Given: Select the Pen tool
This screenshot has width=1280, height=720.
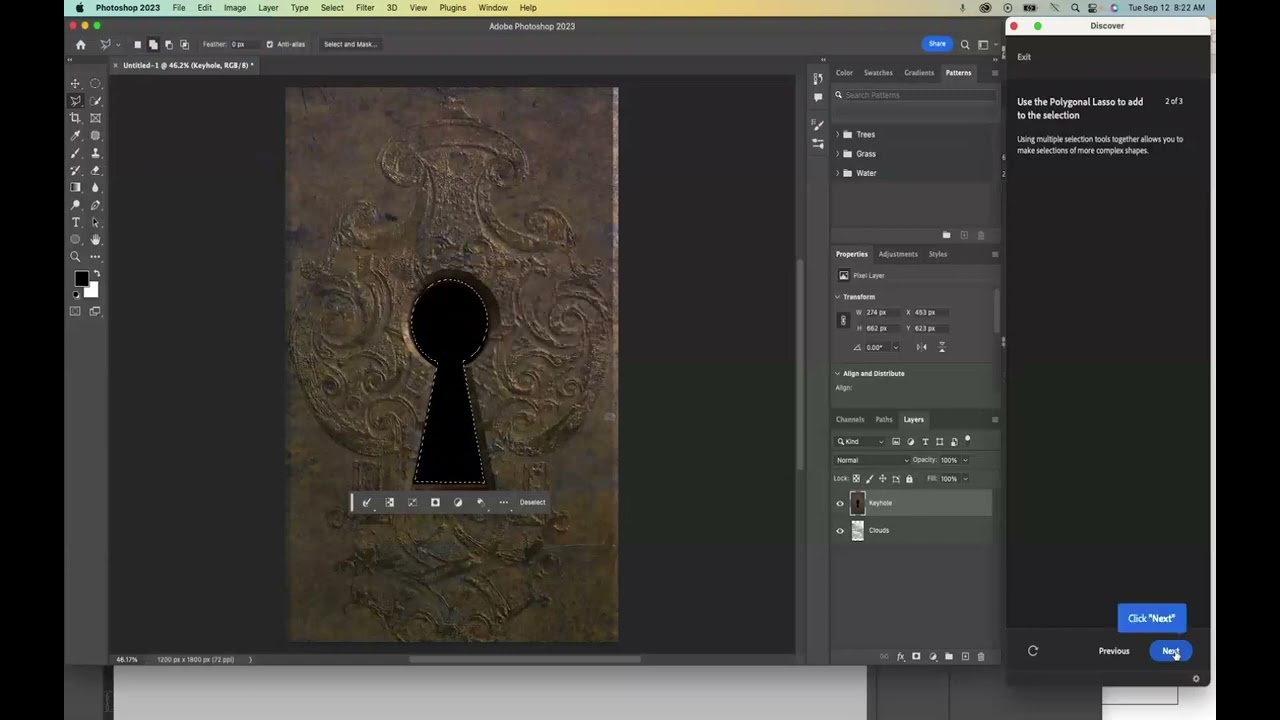Looking at the screenshot, I should (x=95, y=205).
